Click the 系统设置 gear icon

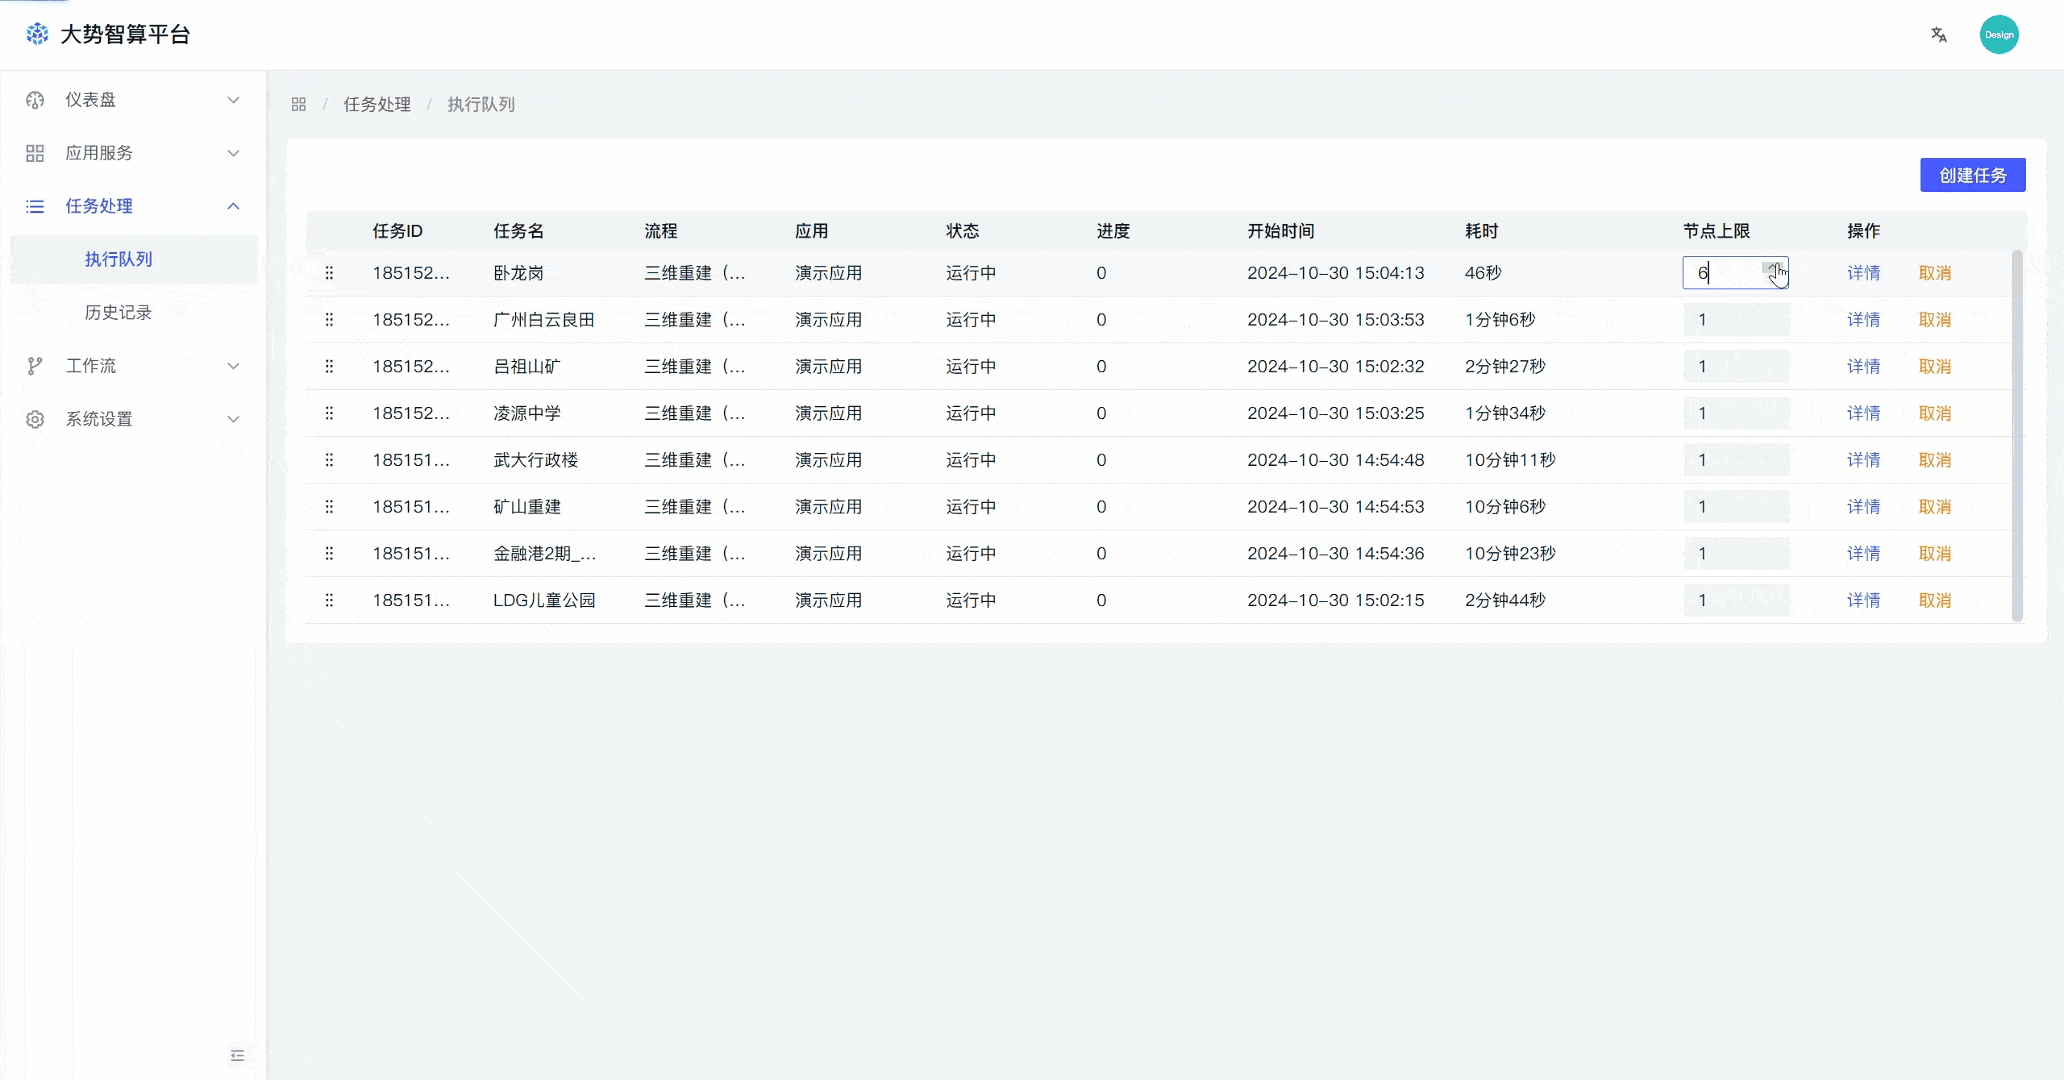pos(35,419)
